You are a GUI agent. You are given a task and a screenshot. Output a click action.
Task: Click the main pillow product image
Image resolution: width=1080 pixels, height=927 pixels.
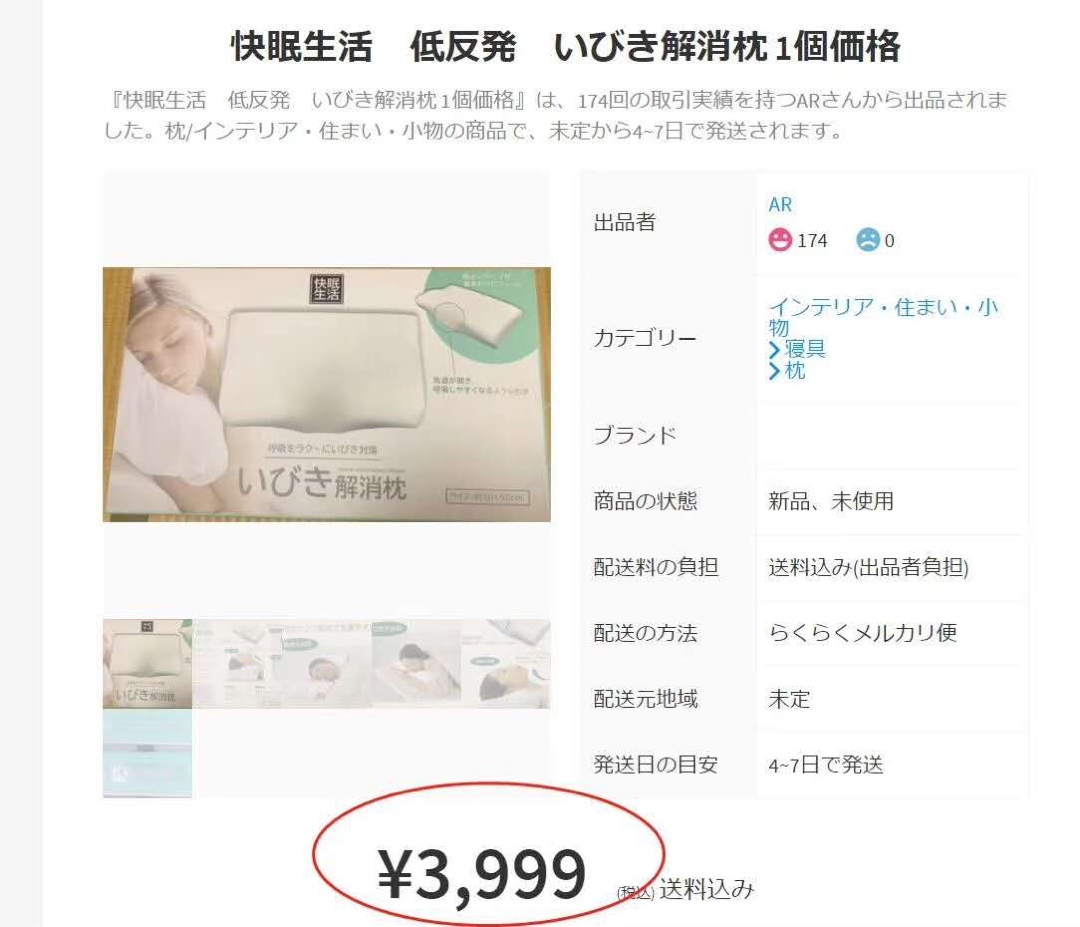326,394
